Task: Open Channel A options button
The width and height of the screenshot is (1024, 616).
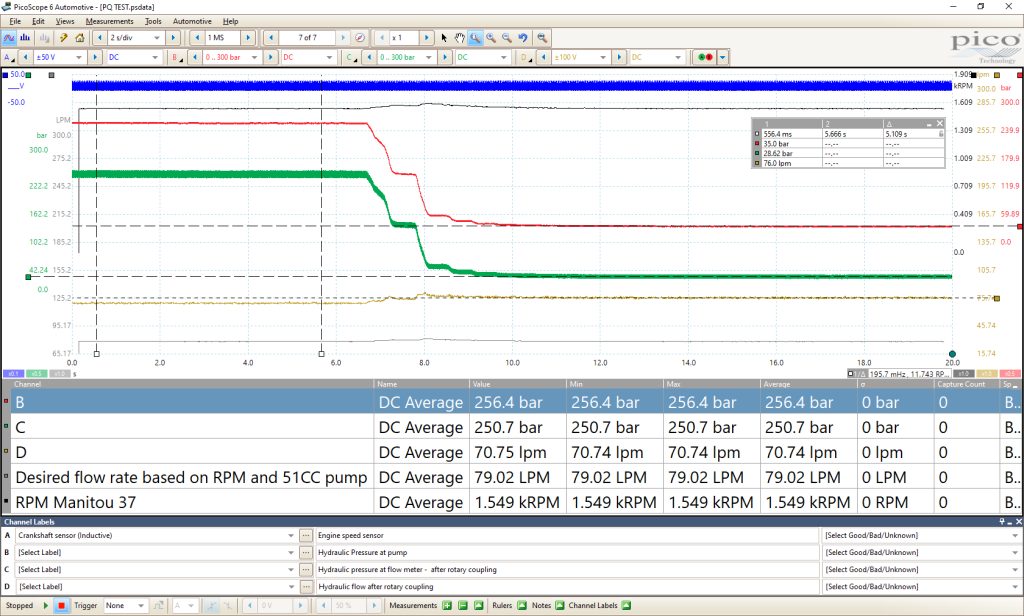Action: click(9, 57)
